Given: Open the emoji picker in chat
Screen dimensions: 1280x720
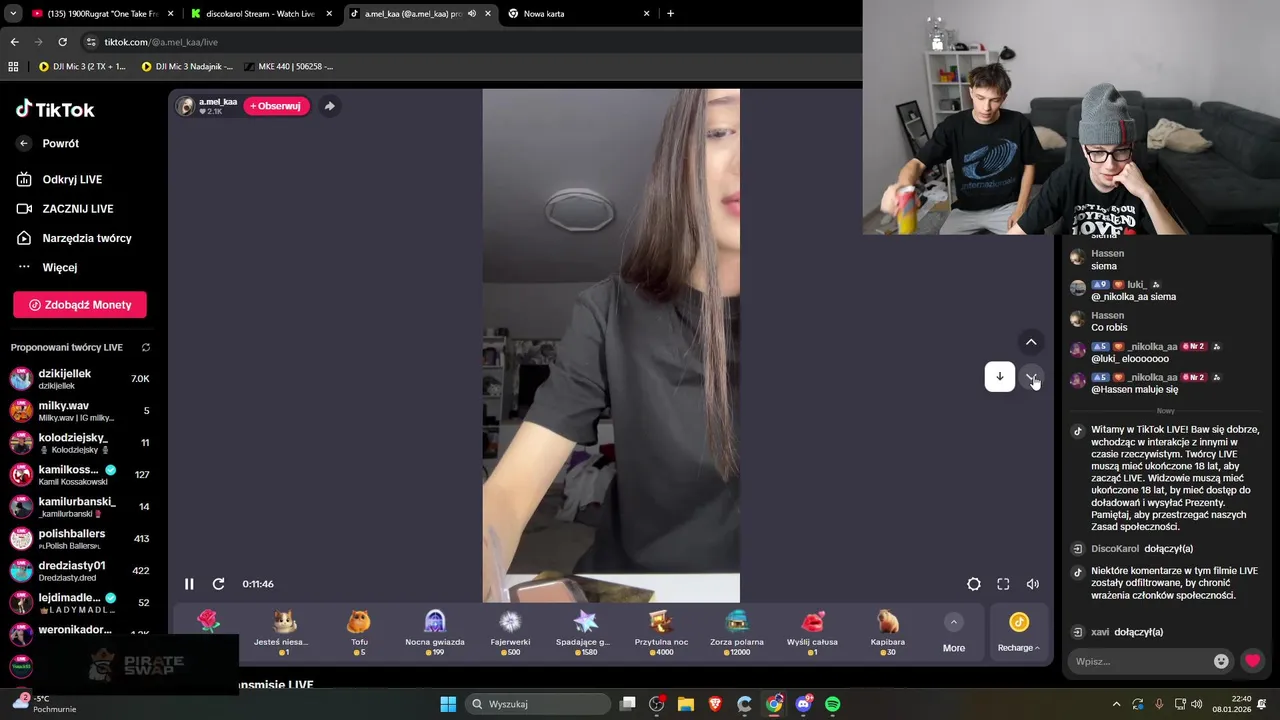Looking at the screenshot, I should (1221, 661).
